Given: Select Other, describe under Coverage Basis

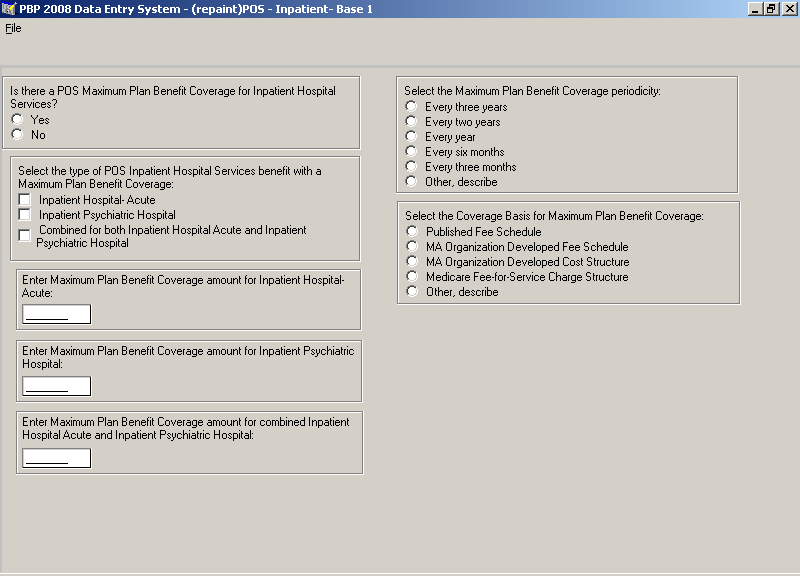Looking at the screenshot, I should click(412, 291).
